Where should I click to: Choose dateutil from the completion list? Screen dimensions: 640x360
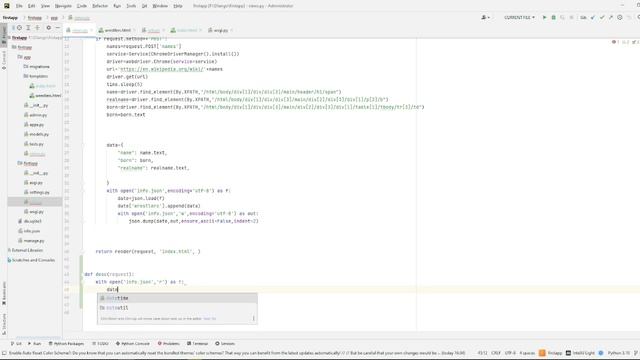(177, 308)
